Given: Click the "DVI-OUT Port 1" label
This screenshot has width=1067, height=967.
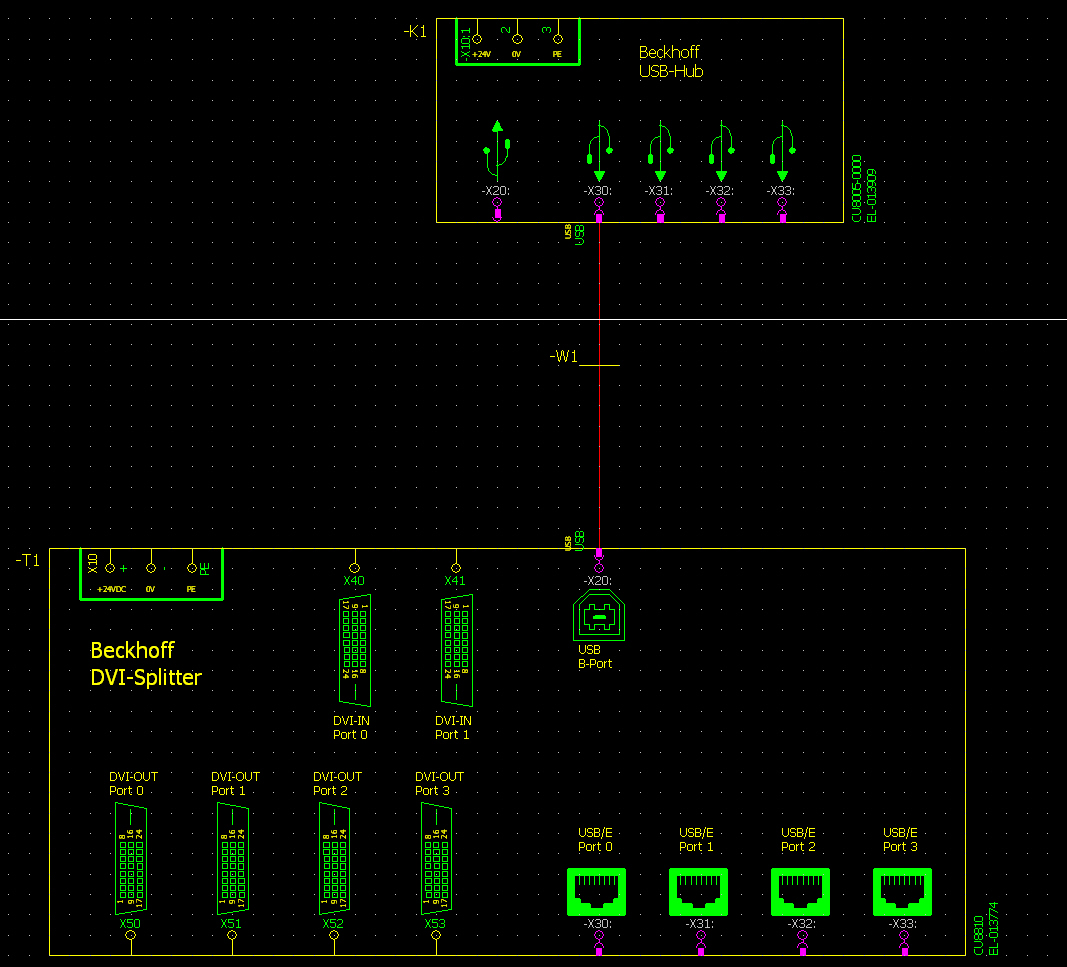Looking at the screenshot, I should (235, 783).
